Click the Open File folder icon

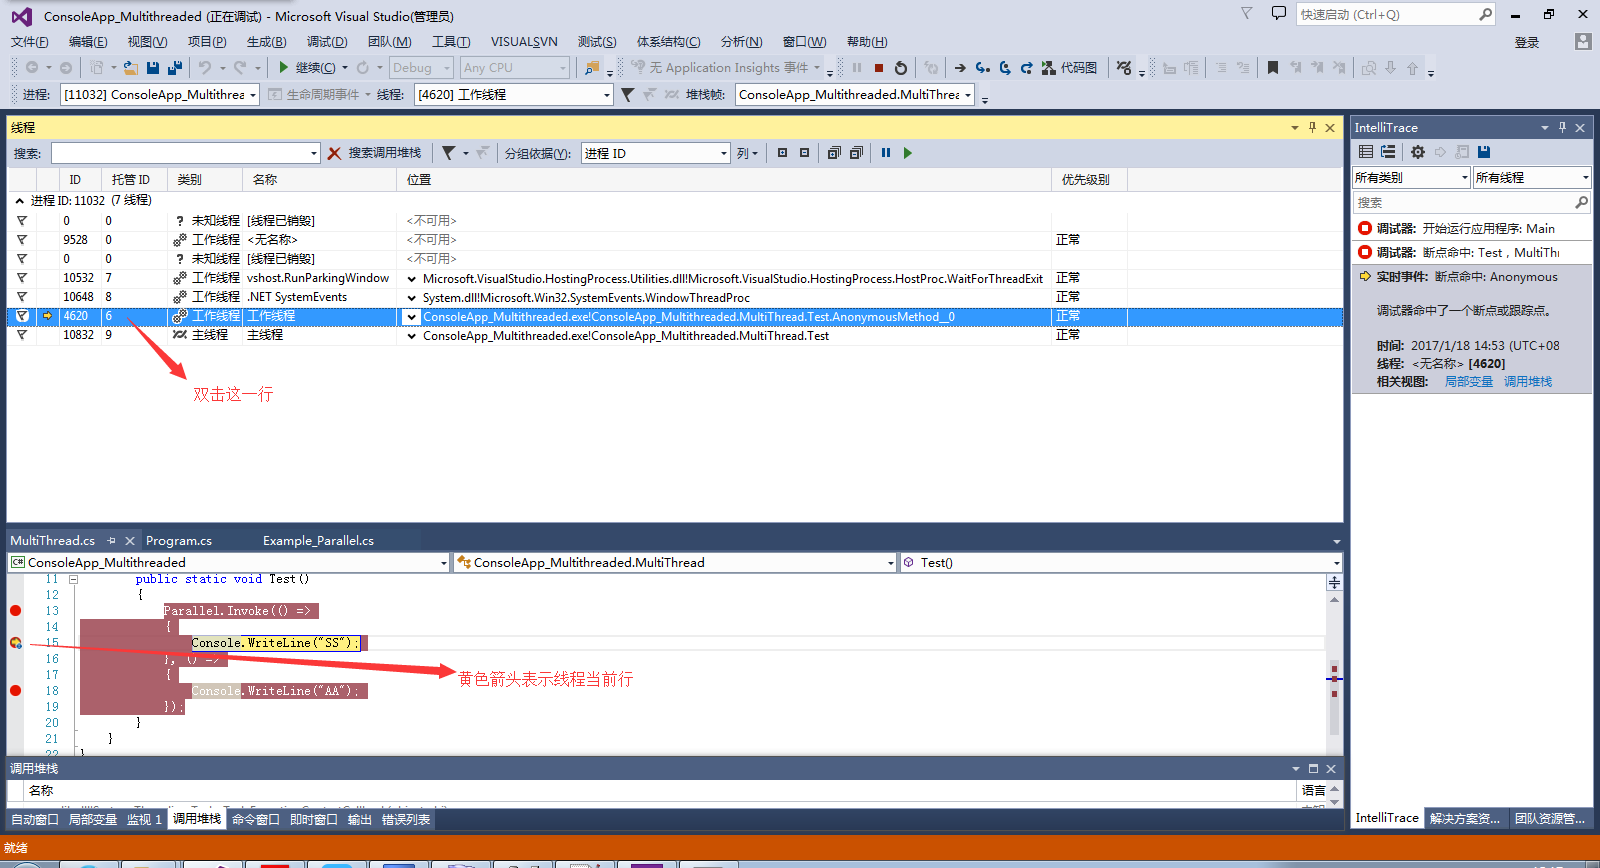130,68
